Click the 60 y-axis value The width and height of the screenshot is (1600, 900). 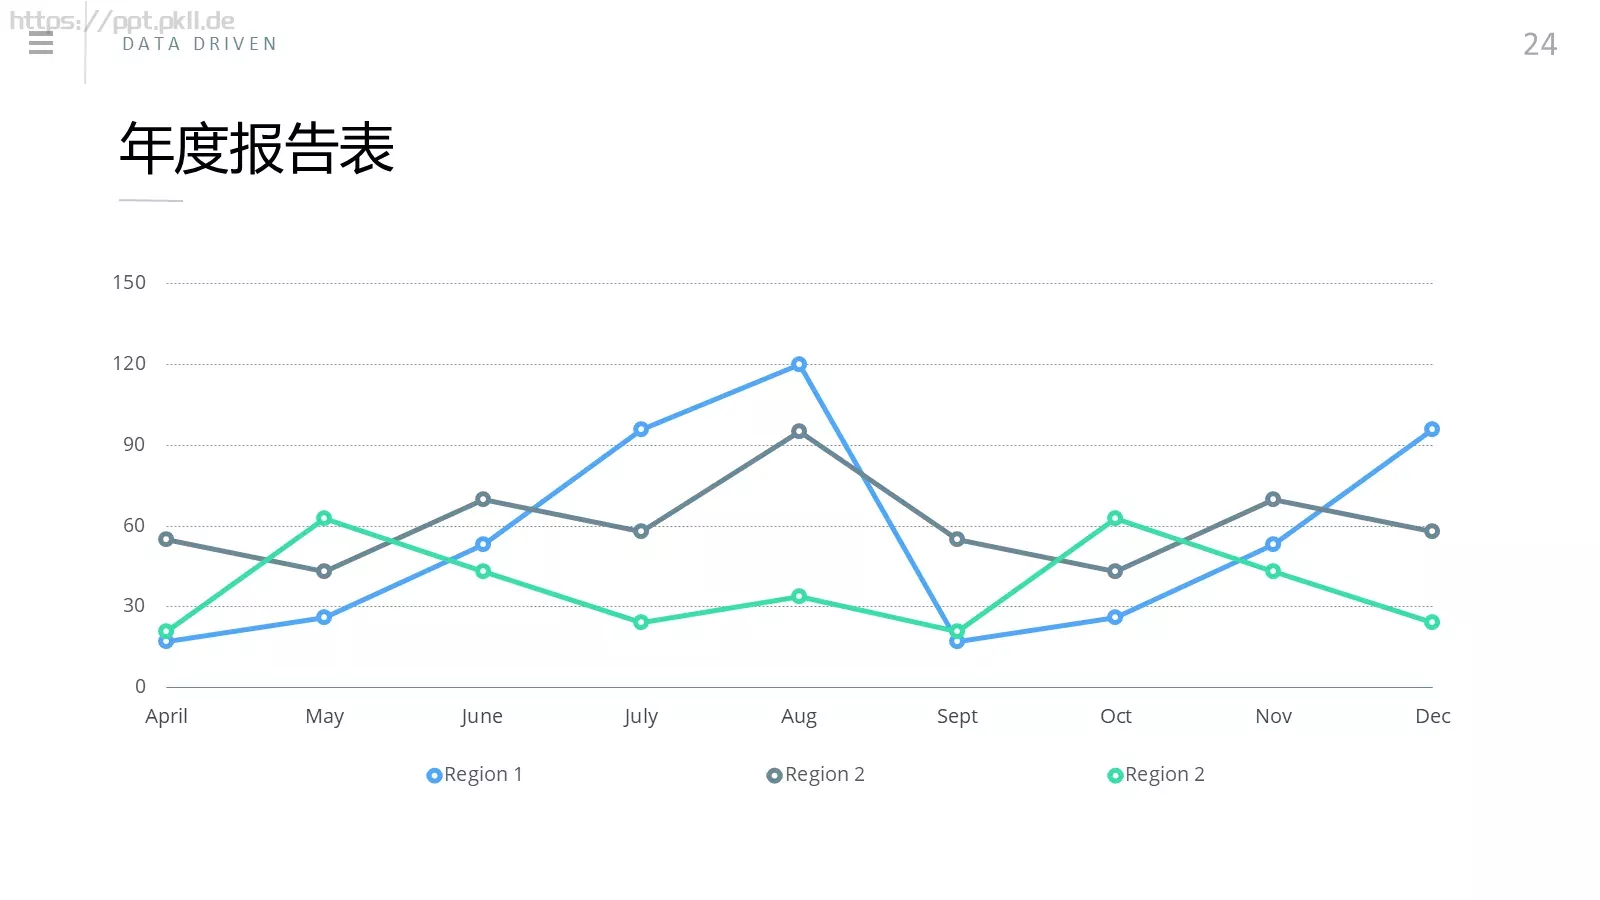(x=134, y=525)
